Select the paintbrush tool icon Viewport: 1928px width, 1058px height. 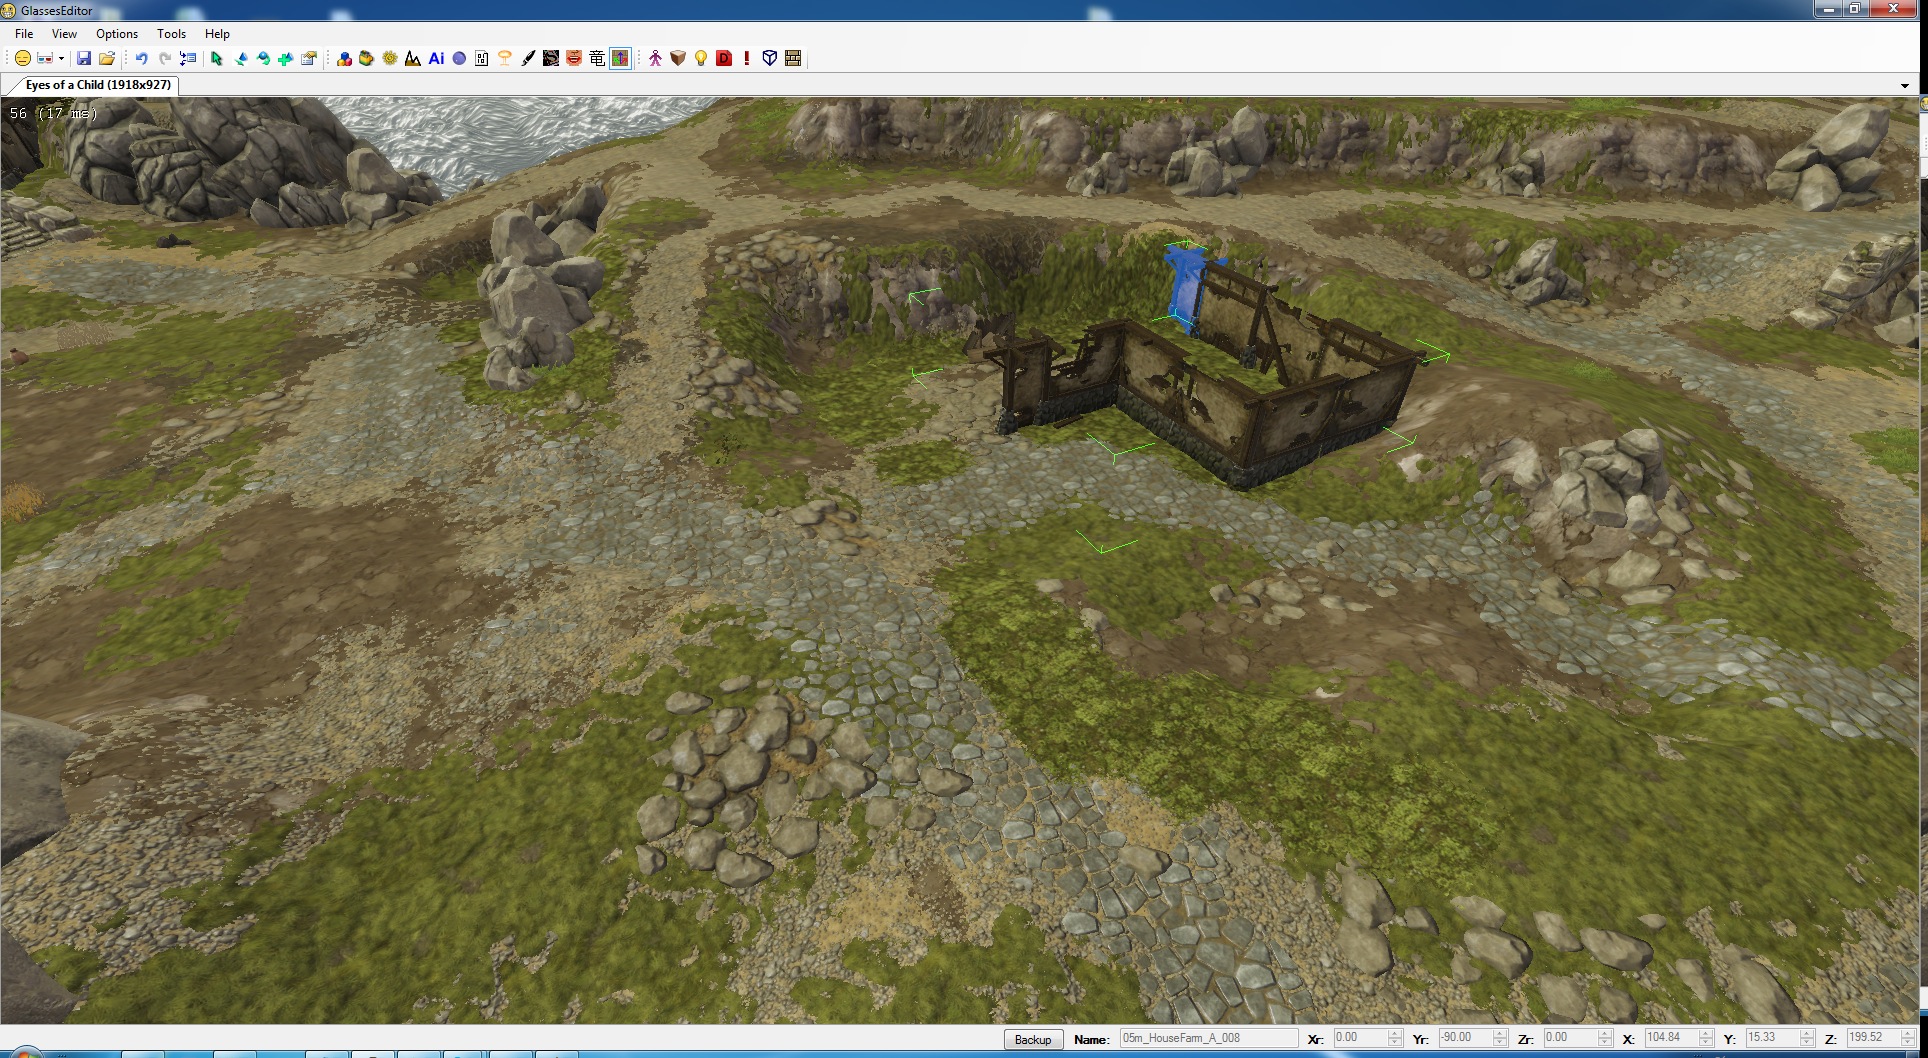(528, 59)
